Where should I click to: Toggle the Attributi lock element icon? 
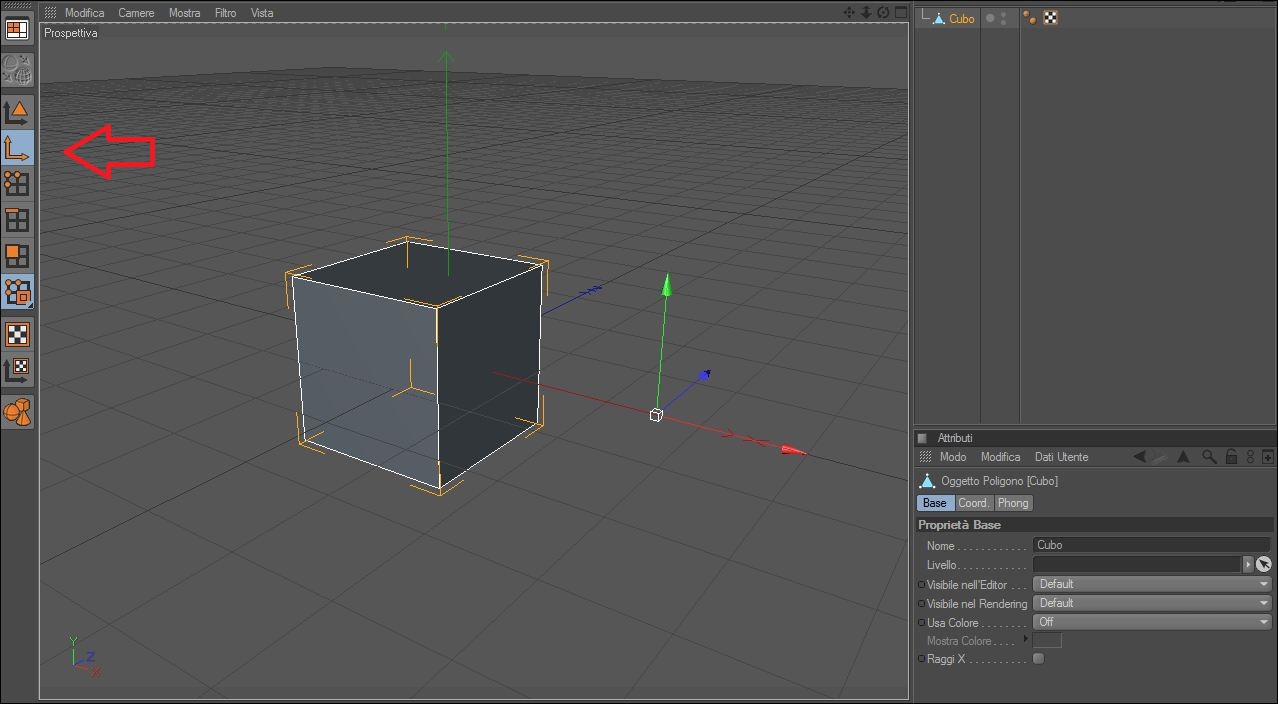click(1232, 457)
